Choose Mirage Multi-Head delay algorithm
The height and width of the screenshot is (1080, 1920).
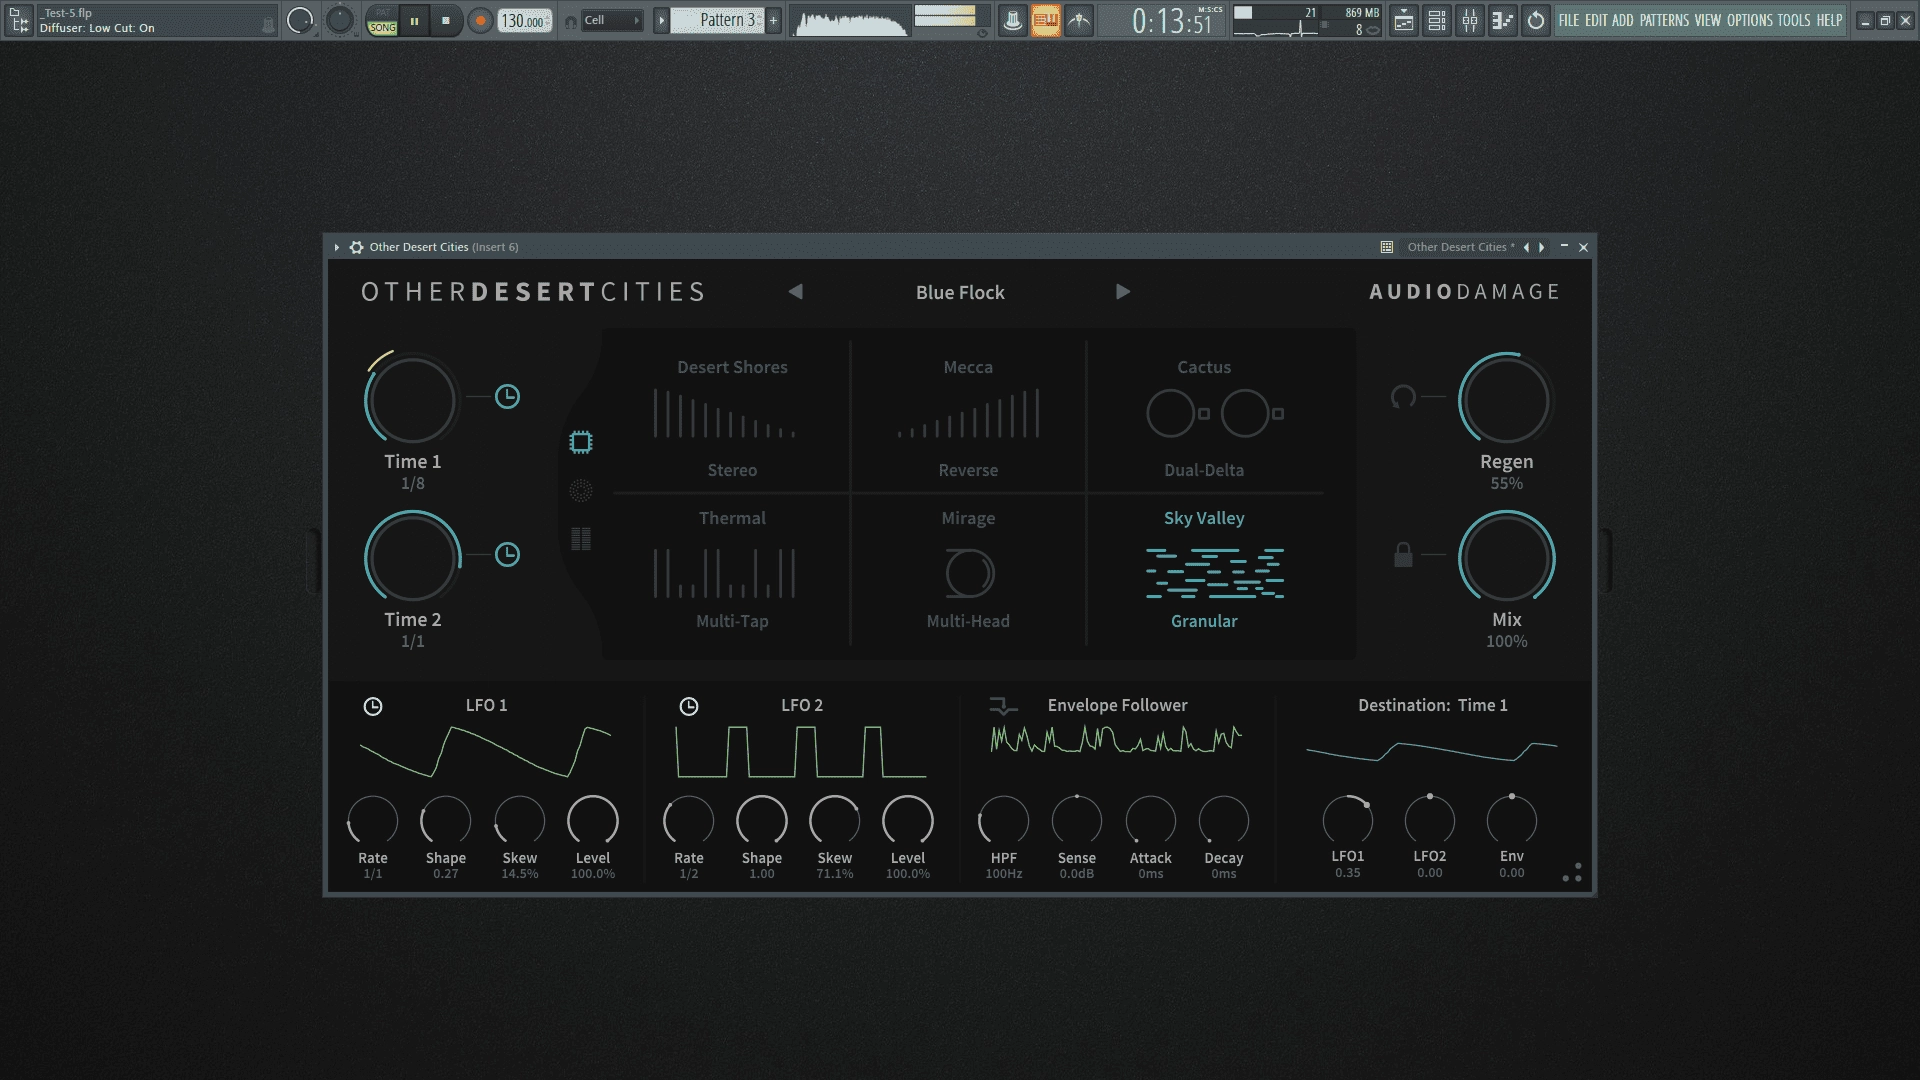tap(968, 570)
